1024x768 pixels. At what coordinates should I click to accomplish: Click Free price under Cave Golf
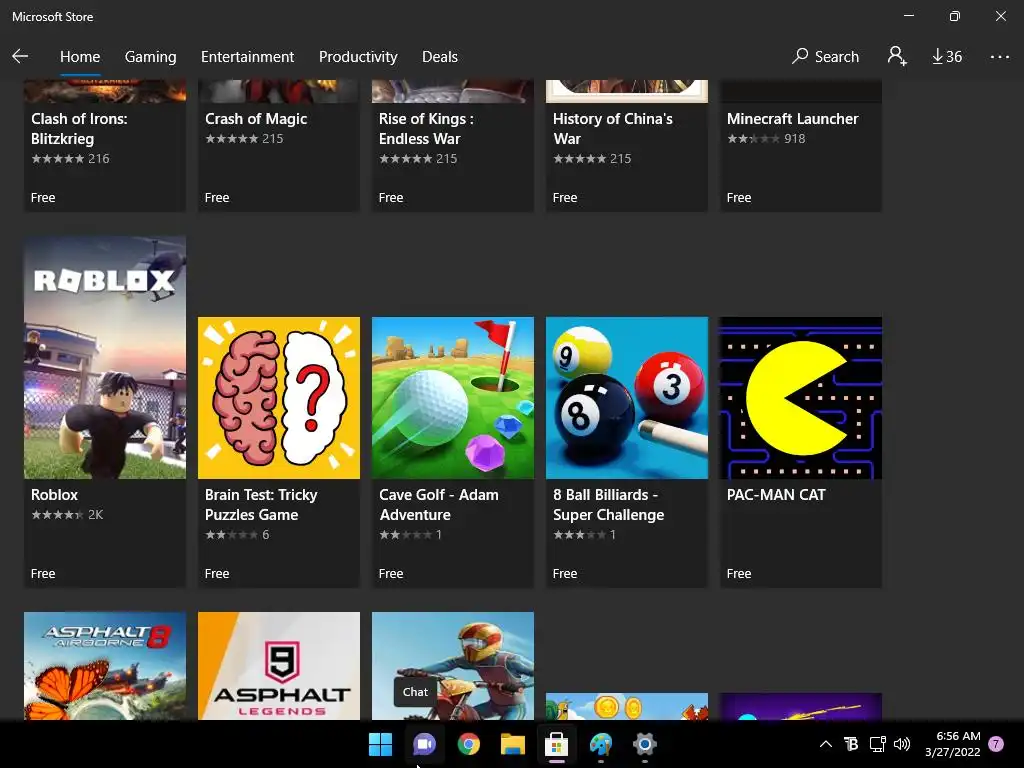coord(391,573)
